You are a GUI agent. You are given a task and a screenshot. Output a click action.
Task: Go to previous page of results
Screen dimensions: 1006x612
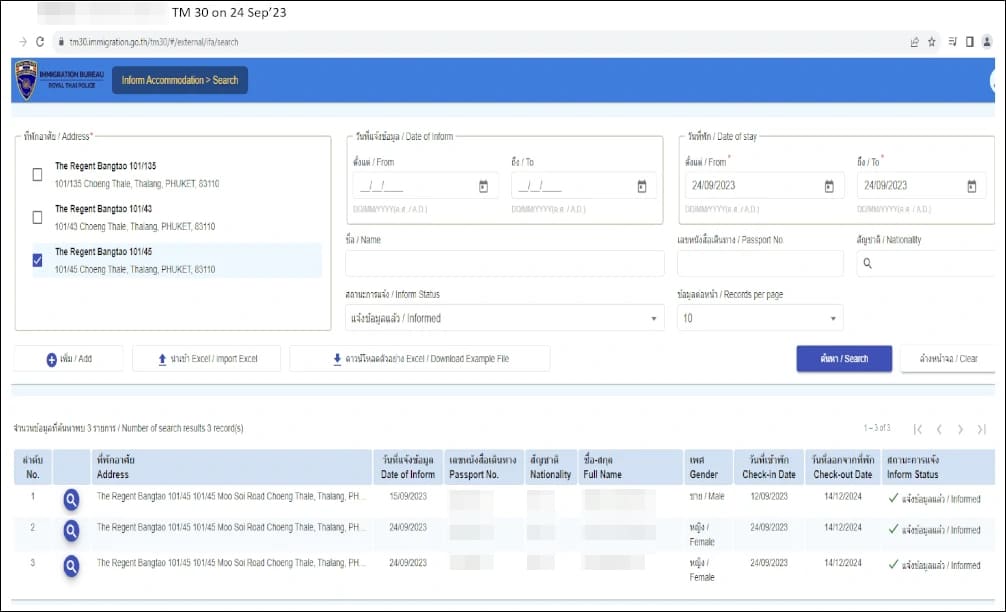point(939,429)
